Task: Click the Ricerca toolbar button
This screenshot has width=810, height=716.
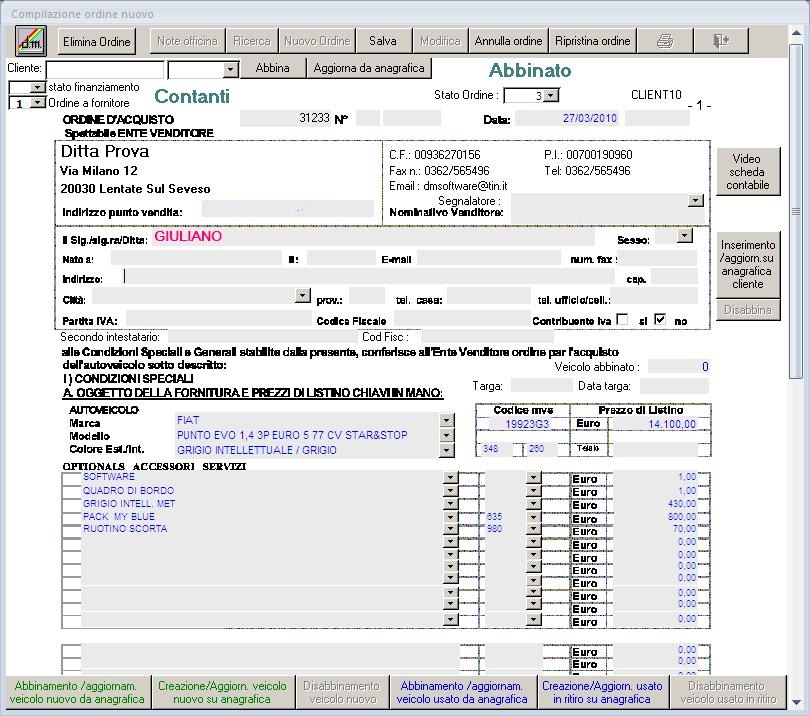Action: pyautogui.click(x=252, y=41)
